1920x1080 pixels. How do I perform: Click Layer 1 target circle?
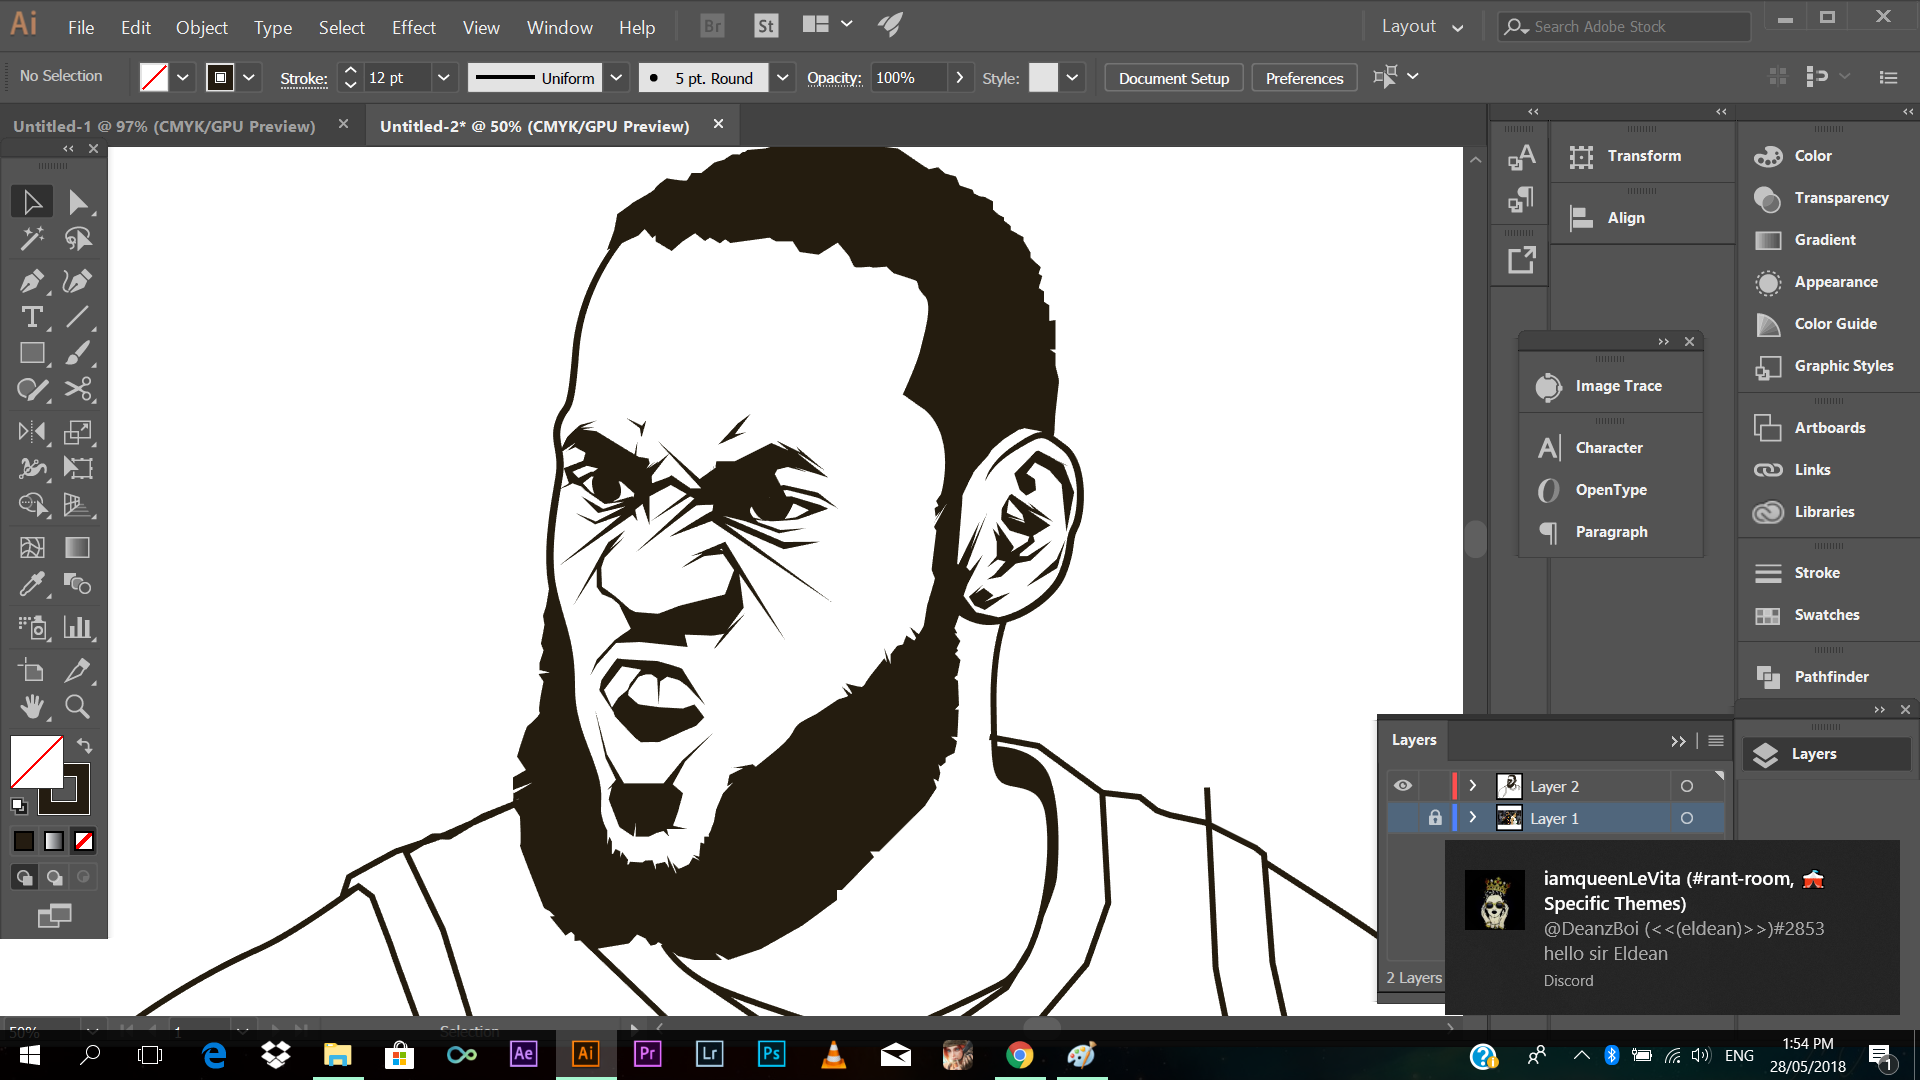coord(1687,818)
